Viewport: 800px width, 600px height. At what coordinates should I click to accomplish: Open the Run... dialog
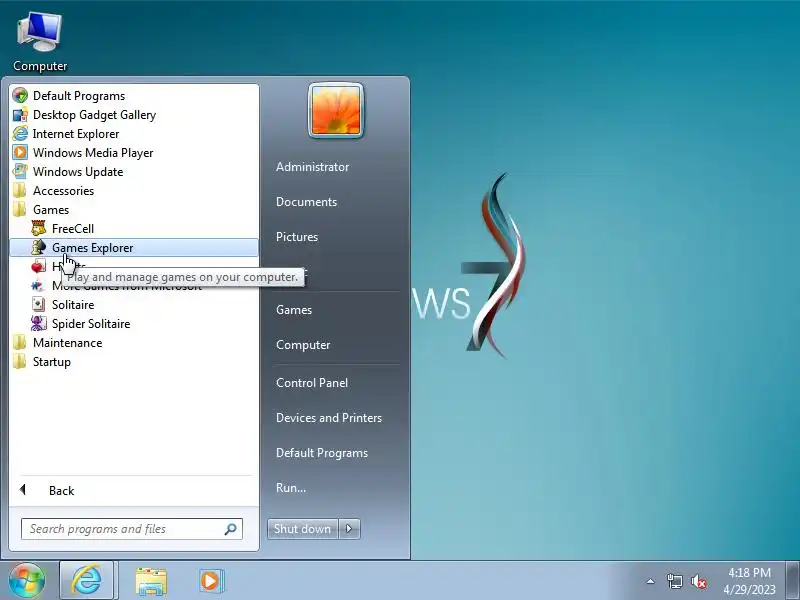(x=291, y=488)
